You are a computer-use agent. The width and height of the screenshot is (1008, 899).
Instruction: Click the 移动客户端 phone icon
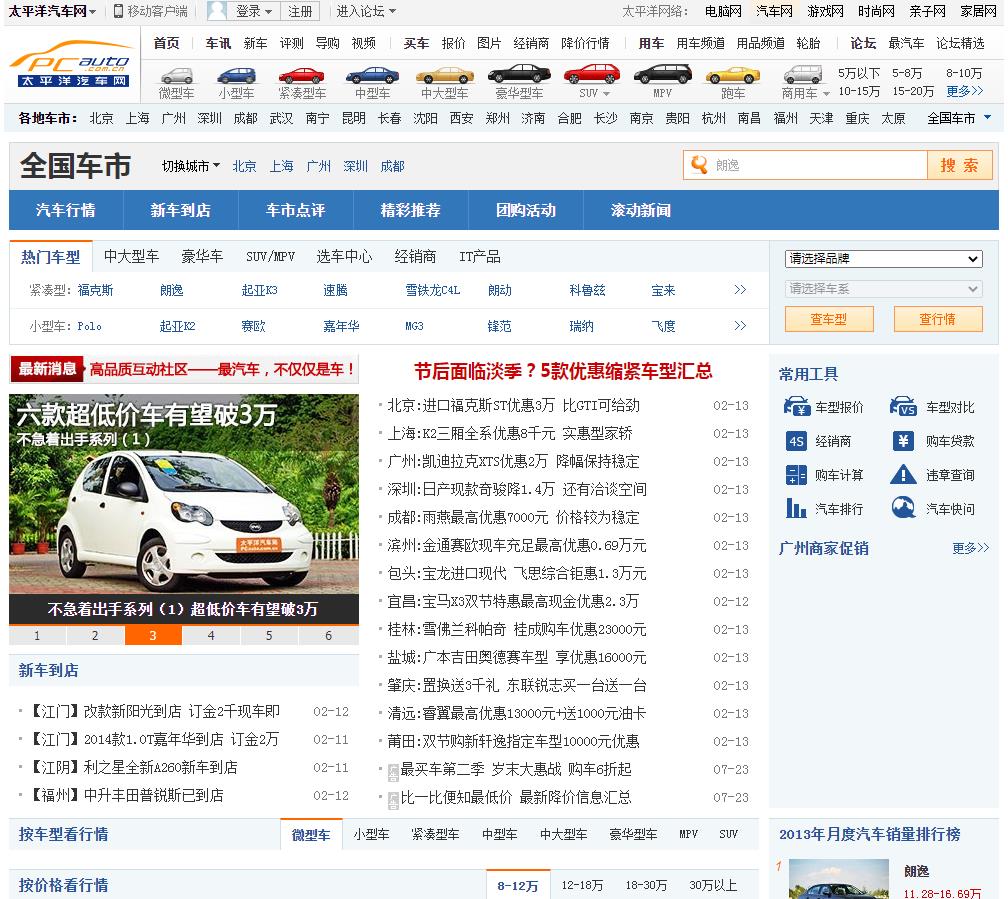pos(118,11)
